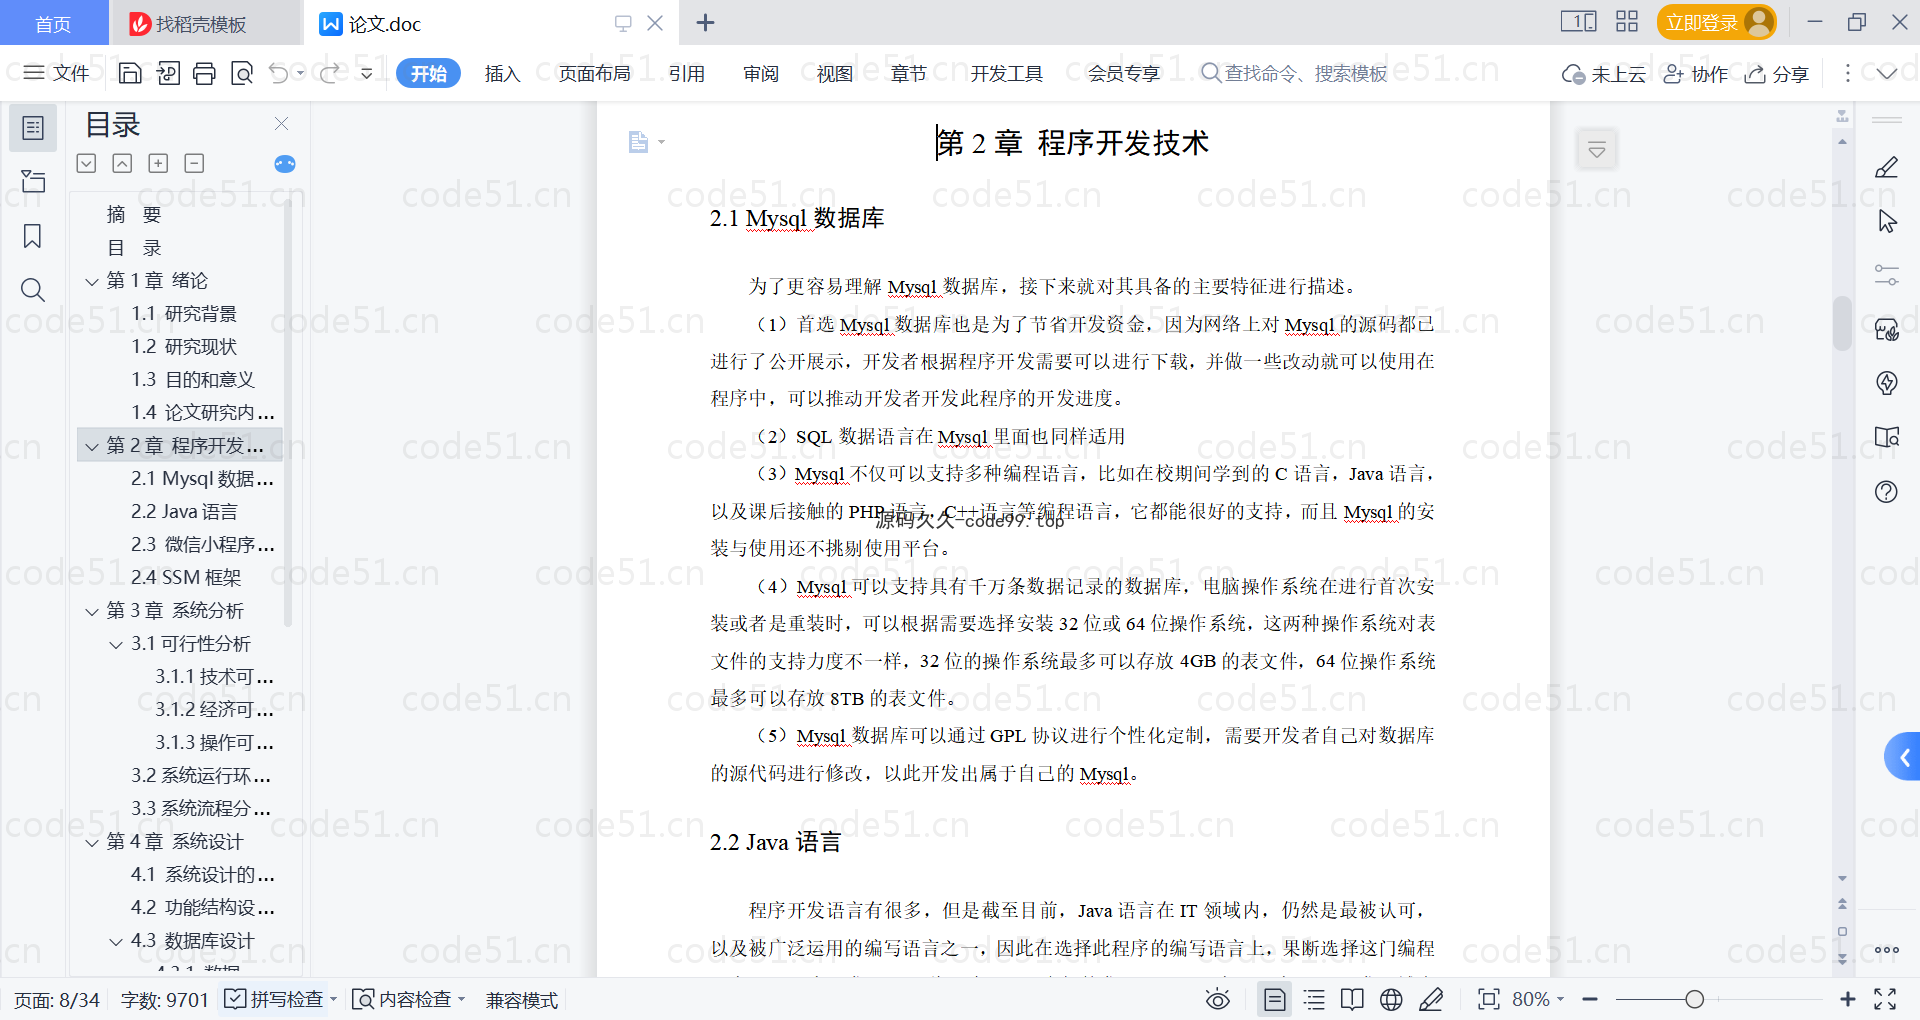Expand all outline levels plus icon
Image resolution: width=1920 pixels, height=1020 pixels.
click(x=158, y=163)
